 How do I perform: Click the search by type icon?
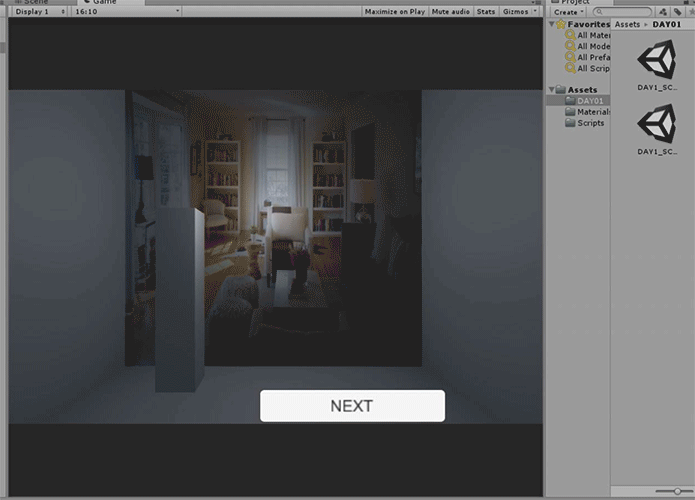663,12
